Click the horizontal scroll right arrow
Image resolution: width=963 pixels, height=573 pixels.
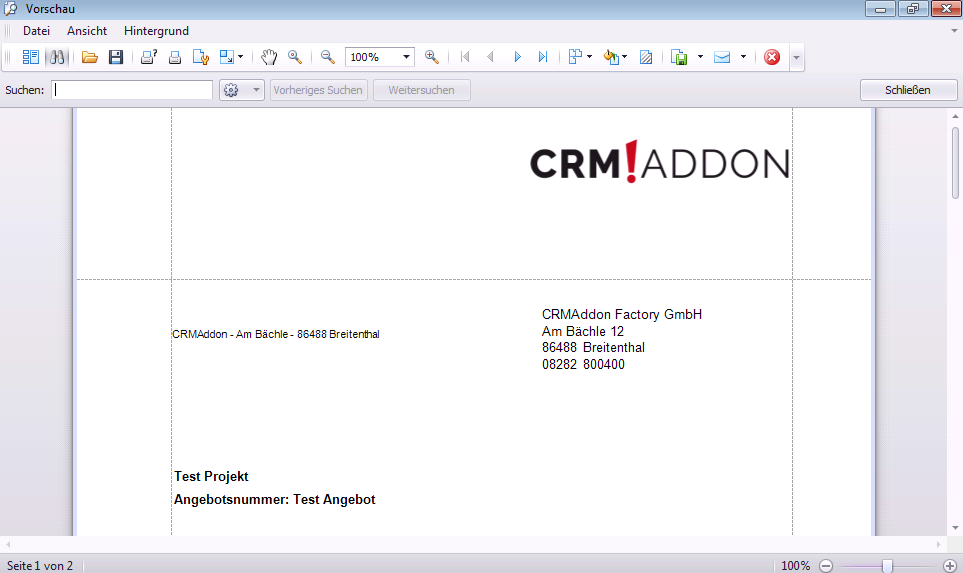(x=938, y=544)
